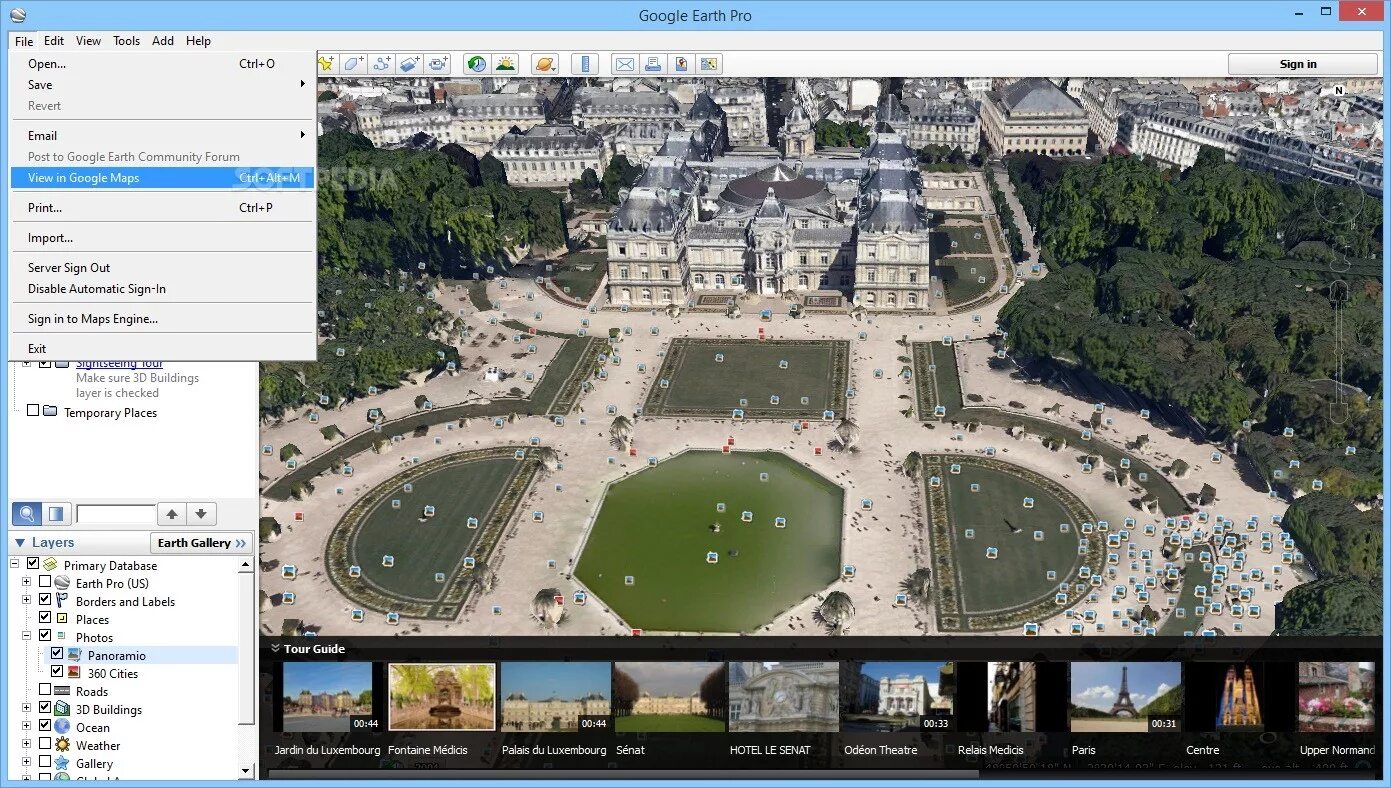Choose Import... from the File menu
This screenshot has height=788, width=1391.
tap(162, 238)
